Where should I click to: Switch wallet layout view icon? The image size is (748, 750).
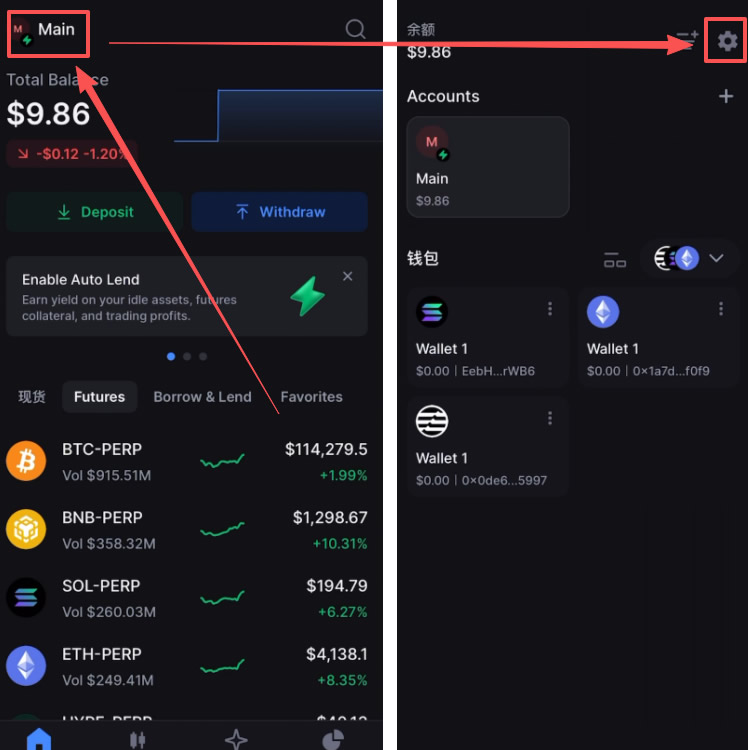[615, 259]
